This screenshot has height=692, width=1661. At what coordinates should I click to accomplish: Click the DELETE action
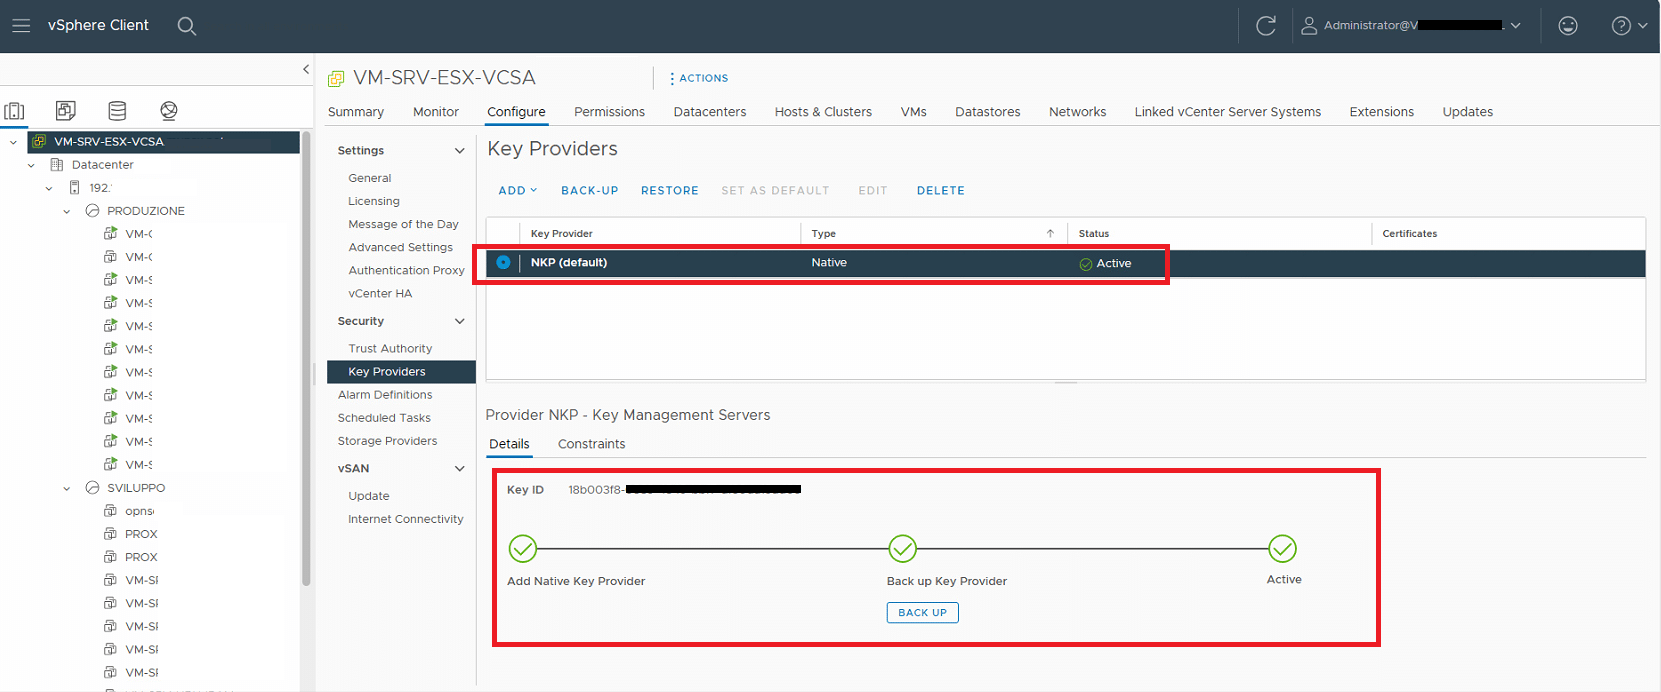pos(941,190)
